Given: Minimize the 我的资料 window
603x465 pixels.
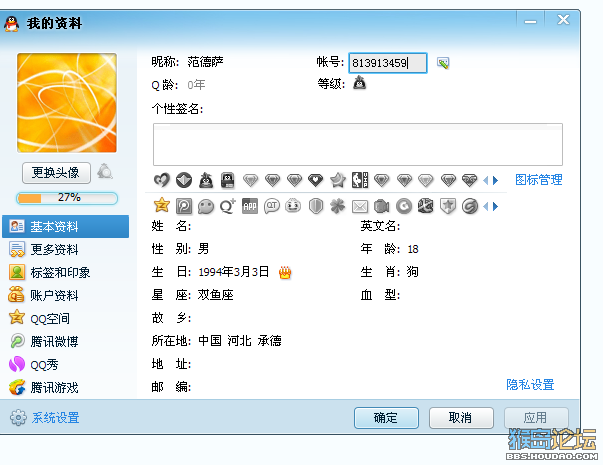Looking at the screenshot, I should [530, 20].
